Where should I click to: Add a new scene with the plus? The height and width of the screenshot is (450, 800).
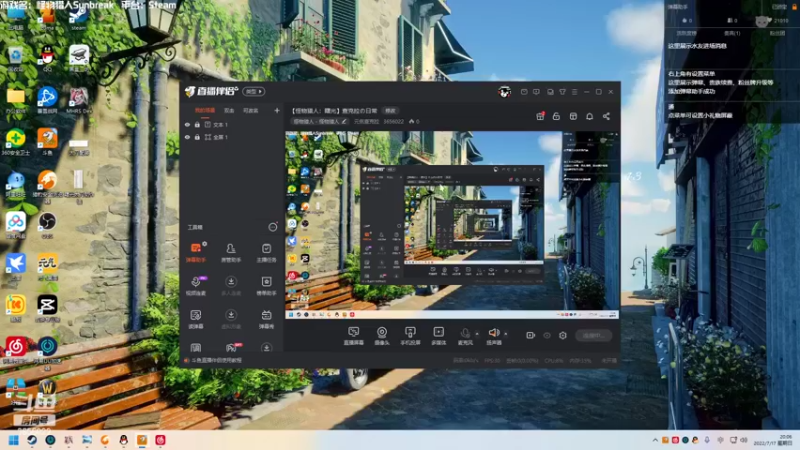(x=277, y=110)
